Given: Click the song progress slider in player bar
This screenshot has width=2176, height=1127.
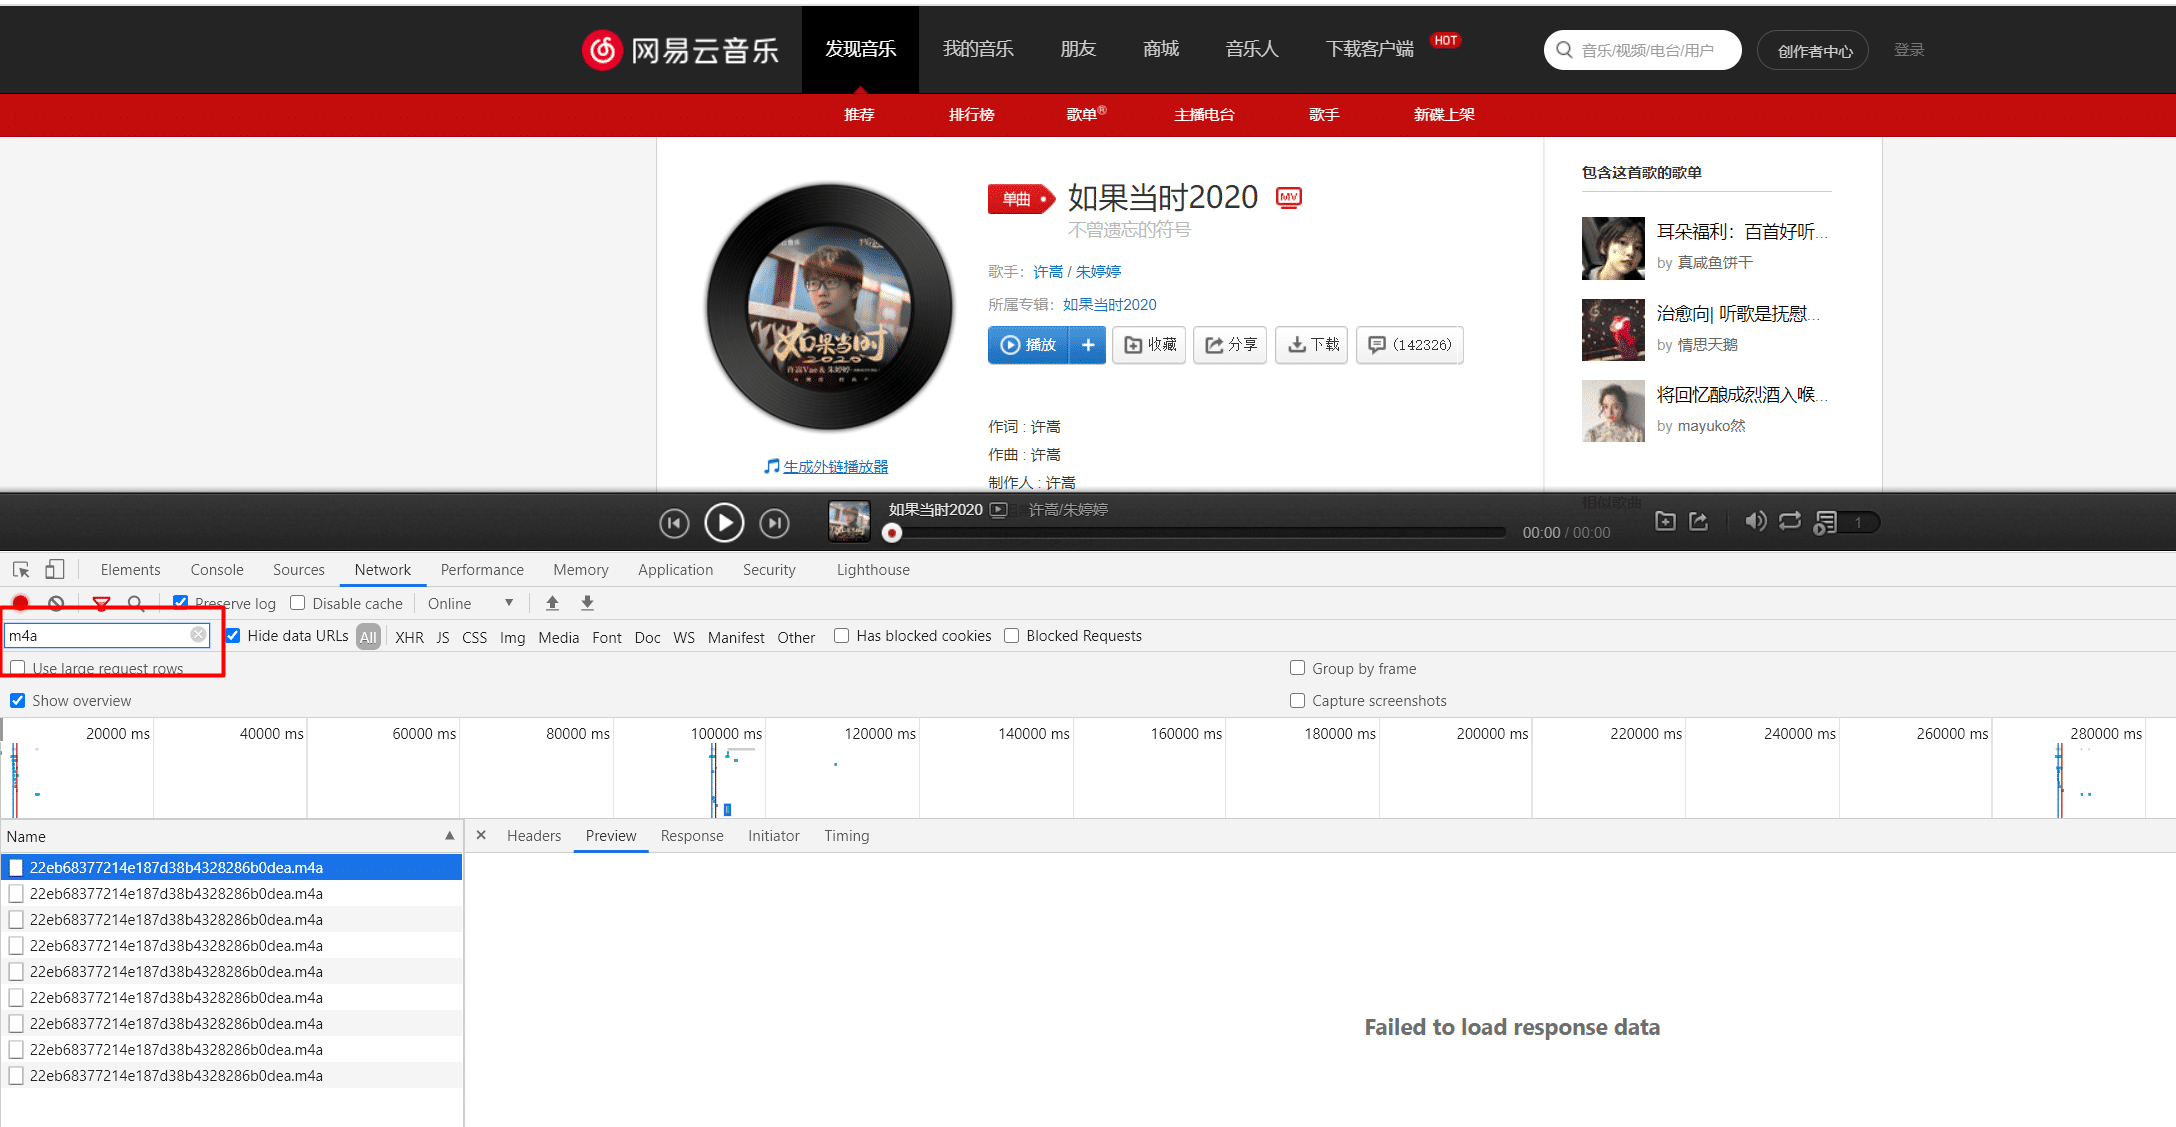Looking at the screenshot, I should [1190, 533].
